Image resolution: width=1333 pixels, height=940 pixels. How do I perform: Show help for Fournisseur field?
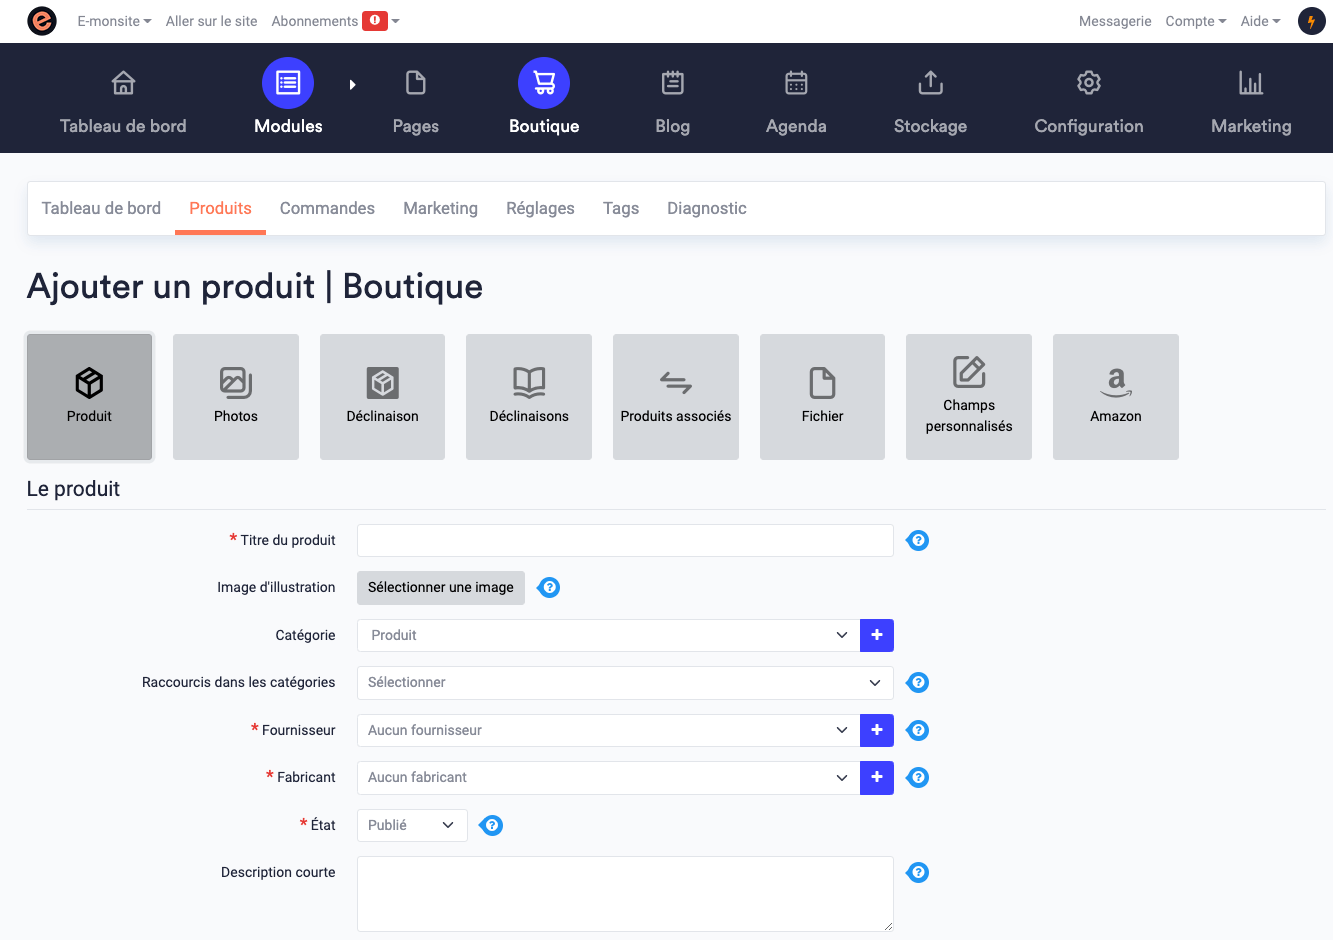coord(918,731)
